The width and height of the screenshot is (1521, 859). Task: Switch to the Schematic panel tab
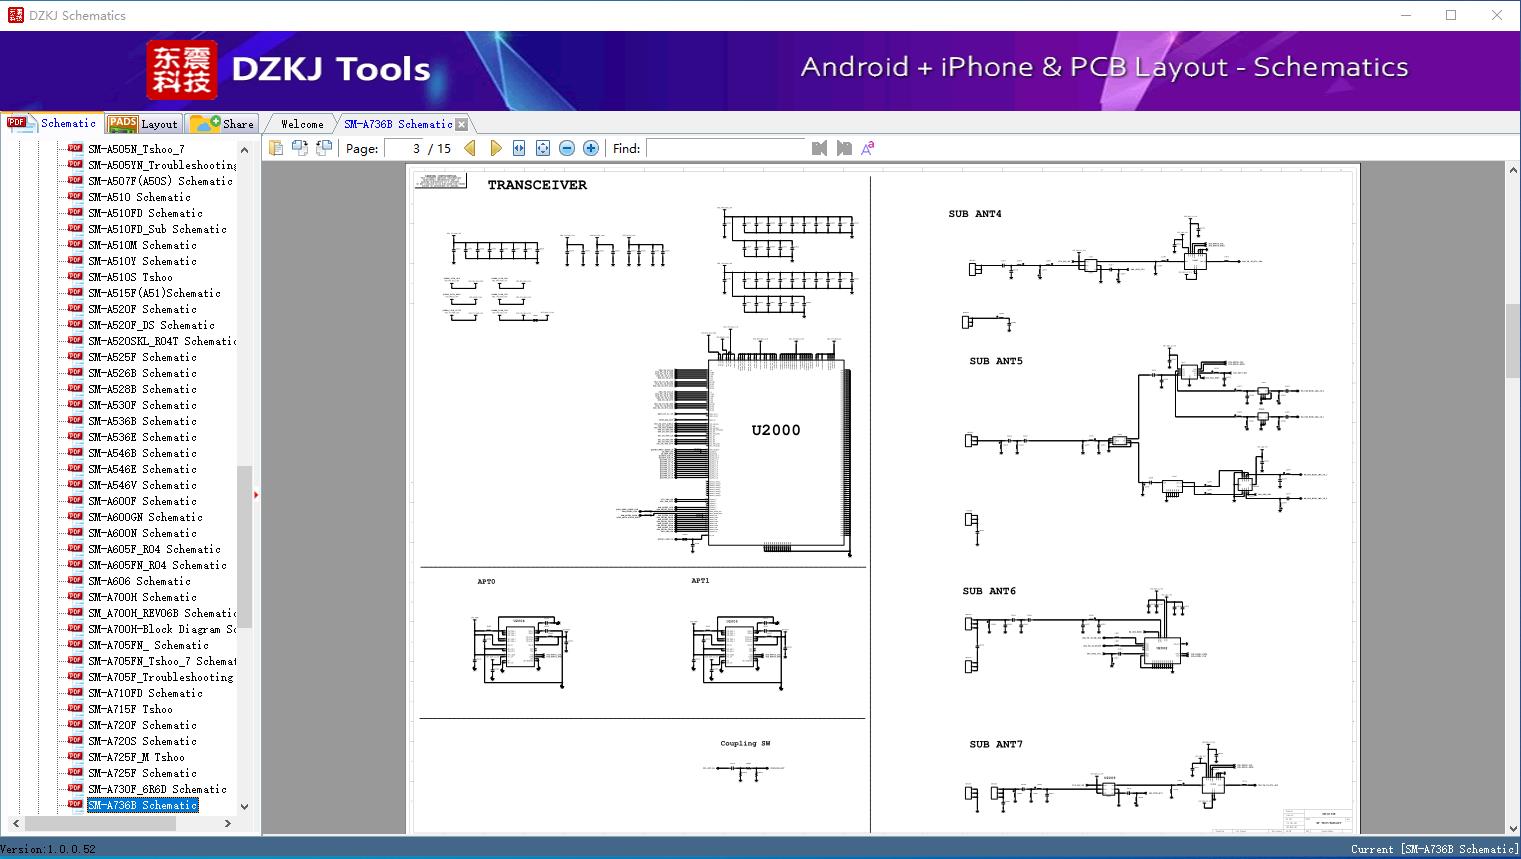[x=52, y=123]
